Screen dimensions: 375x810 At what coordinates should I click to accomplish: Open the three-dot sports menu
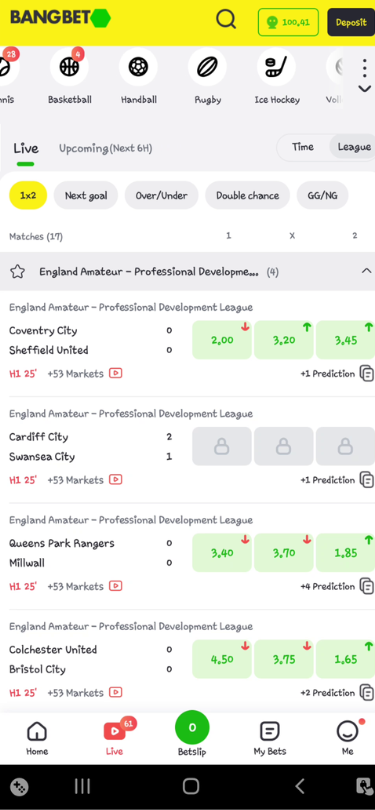[365, 68]
